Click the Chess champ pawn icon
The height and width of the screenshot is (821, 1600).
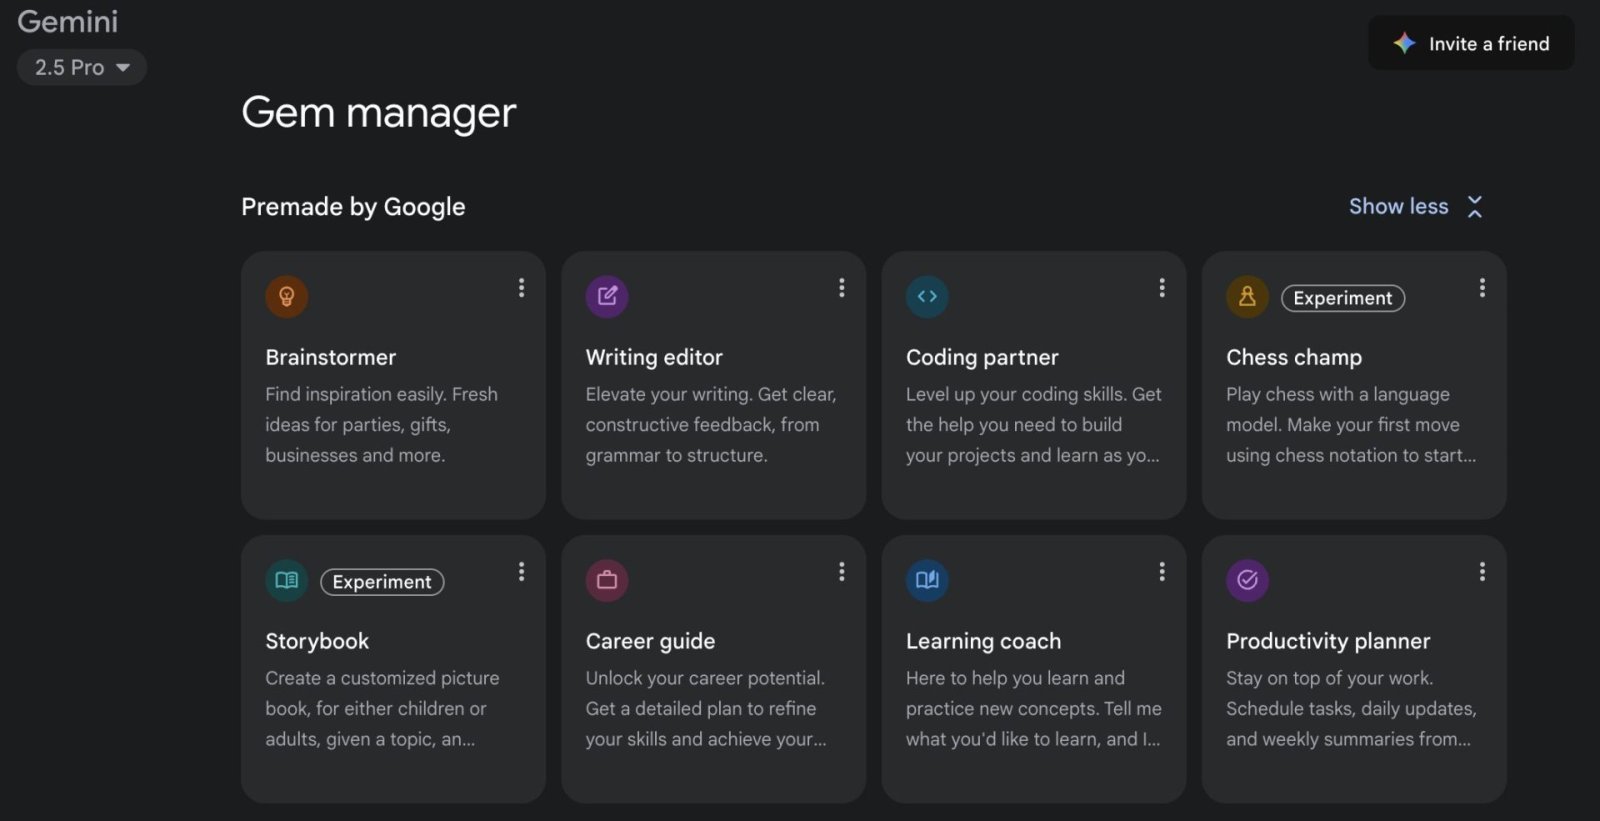pyautogui.click(x=1247, y=296)
